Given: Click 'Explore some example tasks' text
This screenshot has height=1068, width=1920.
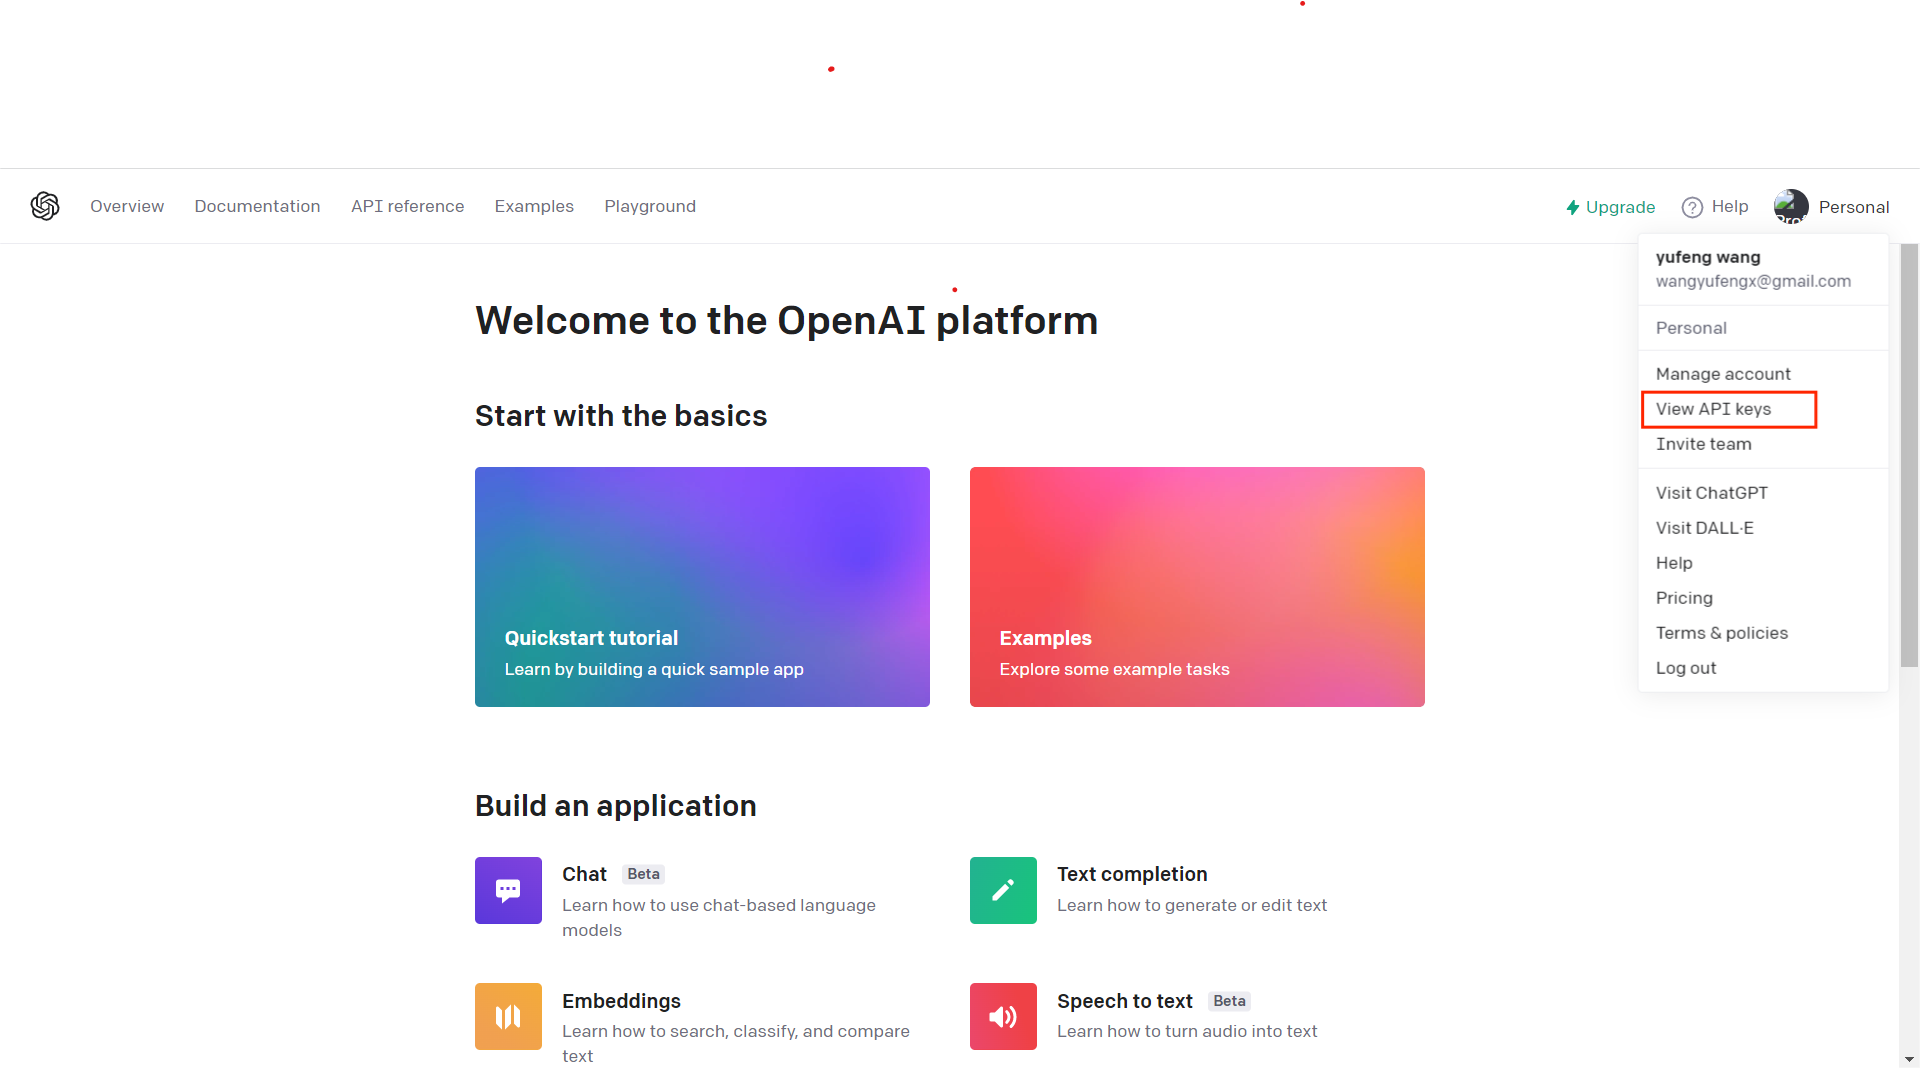Looking at the screenshot, I should (1114, 669).
